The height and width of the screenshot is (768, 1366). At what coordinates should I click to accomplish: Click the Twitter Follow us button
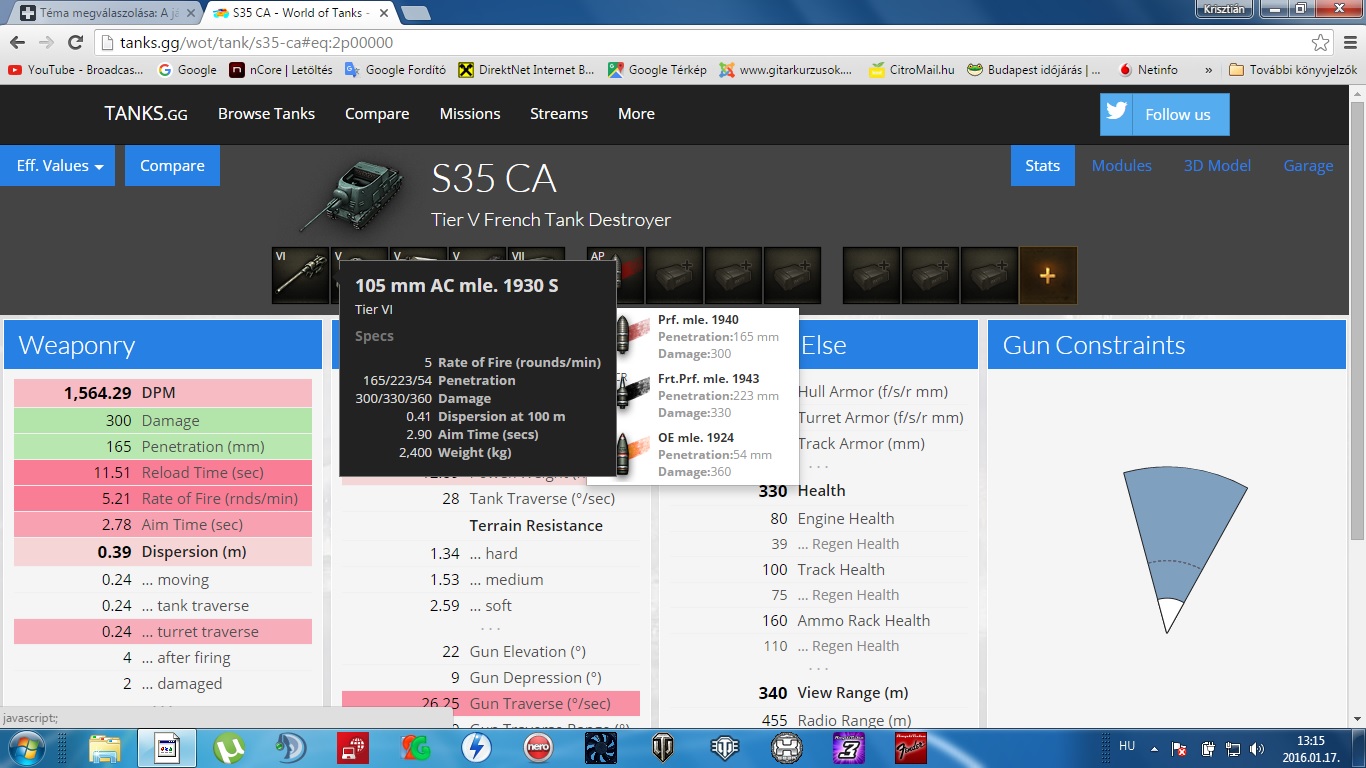click(x=1165, y=114)
